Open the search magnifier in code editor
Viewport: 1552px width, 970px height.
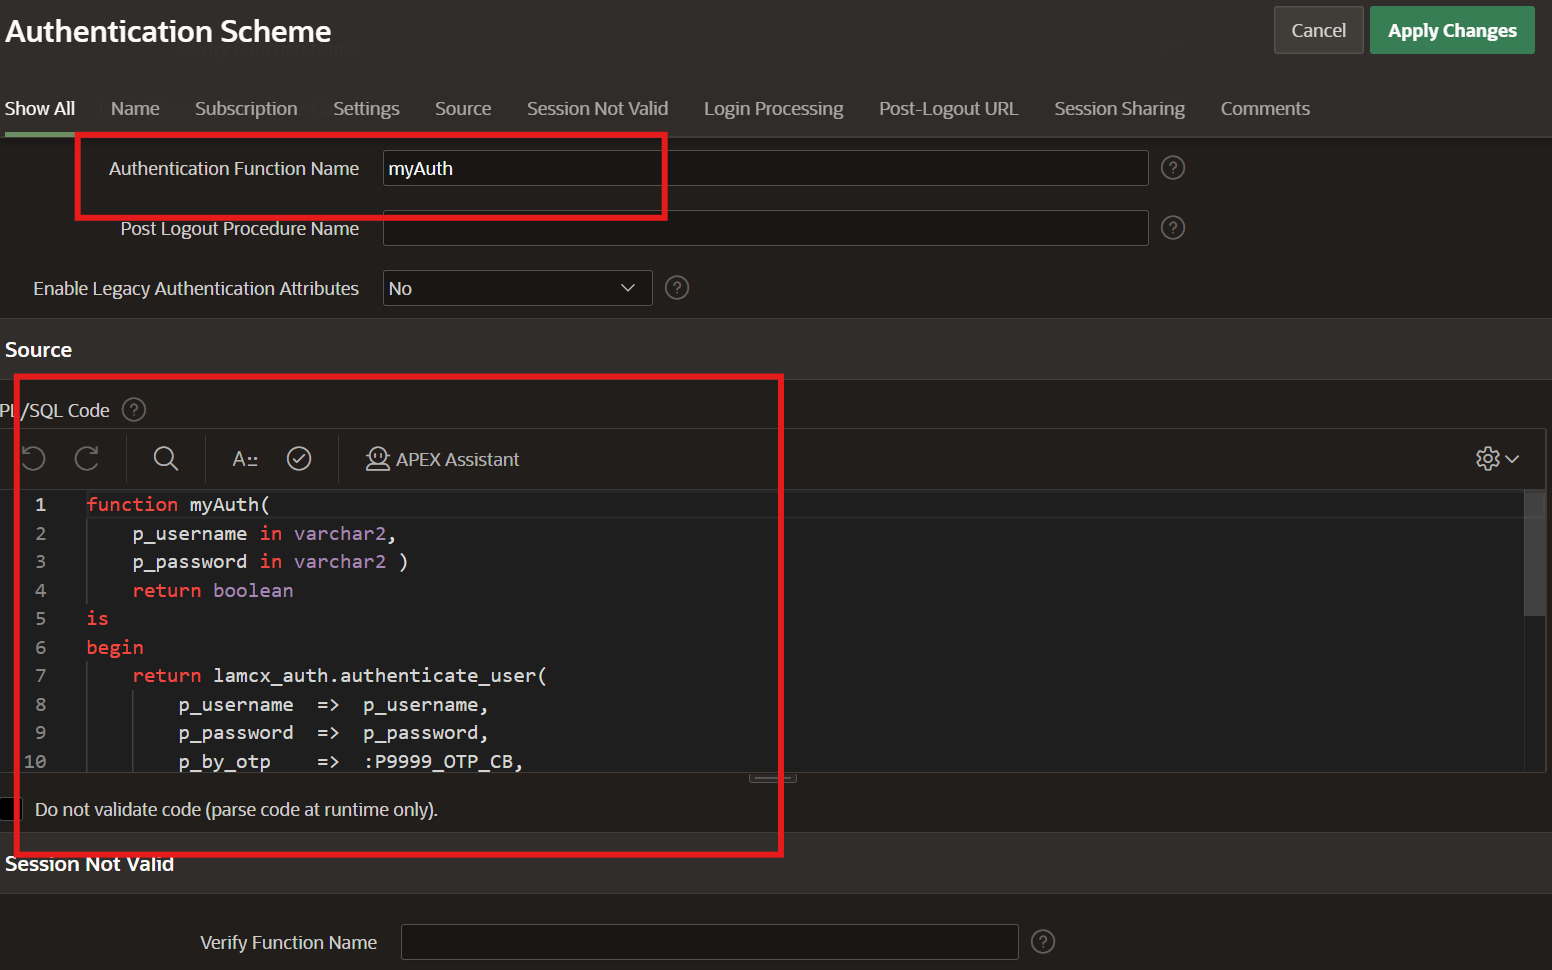click(165, 459)
